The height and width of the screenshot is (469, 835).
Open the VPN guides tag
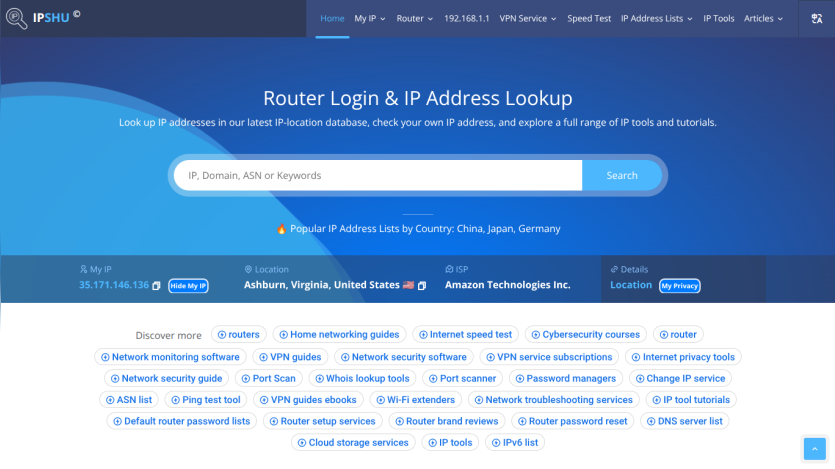pyautogui.click(x=290, y=357)
